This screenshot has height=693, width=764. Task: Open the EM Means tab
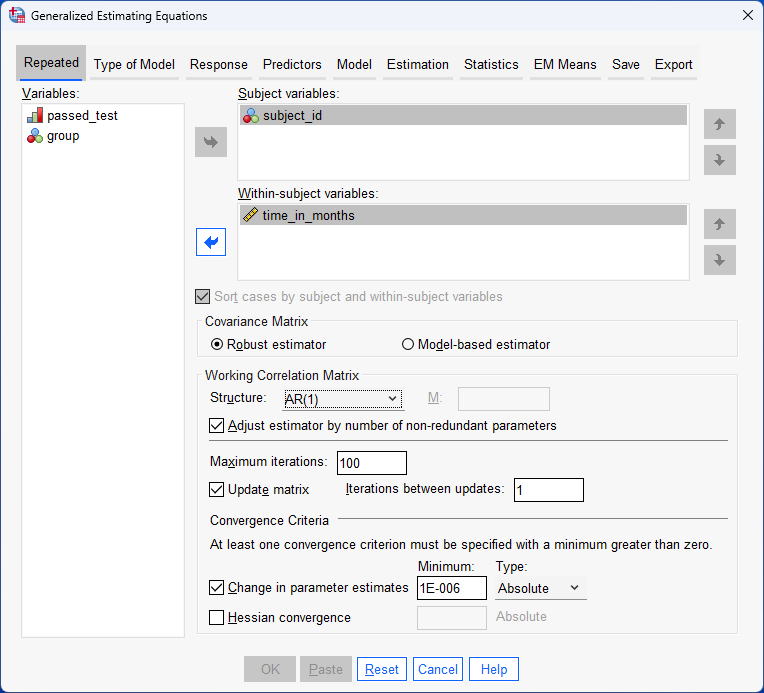(x=564, y=64)
